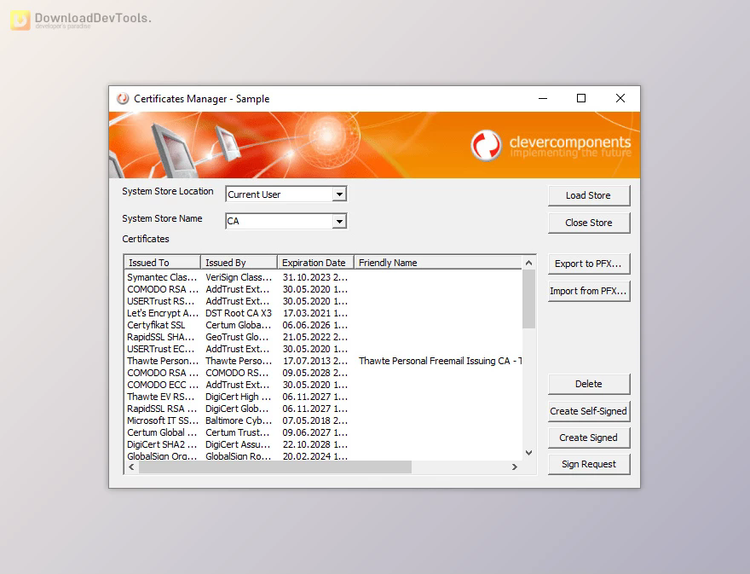
Task: Select the COMODO ECC certificate row
Action: 323,385
